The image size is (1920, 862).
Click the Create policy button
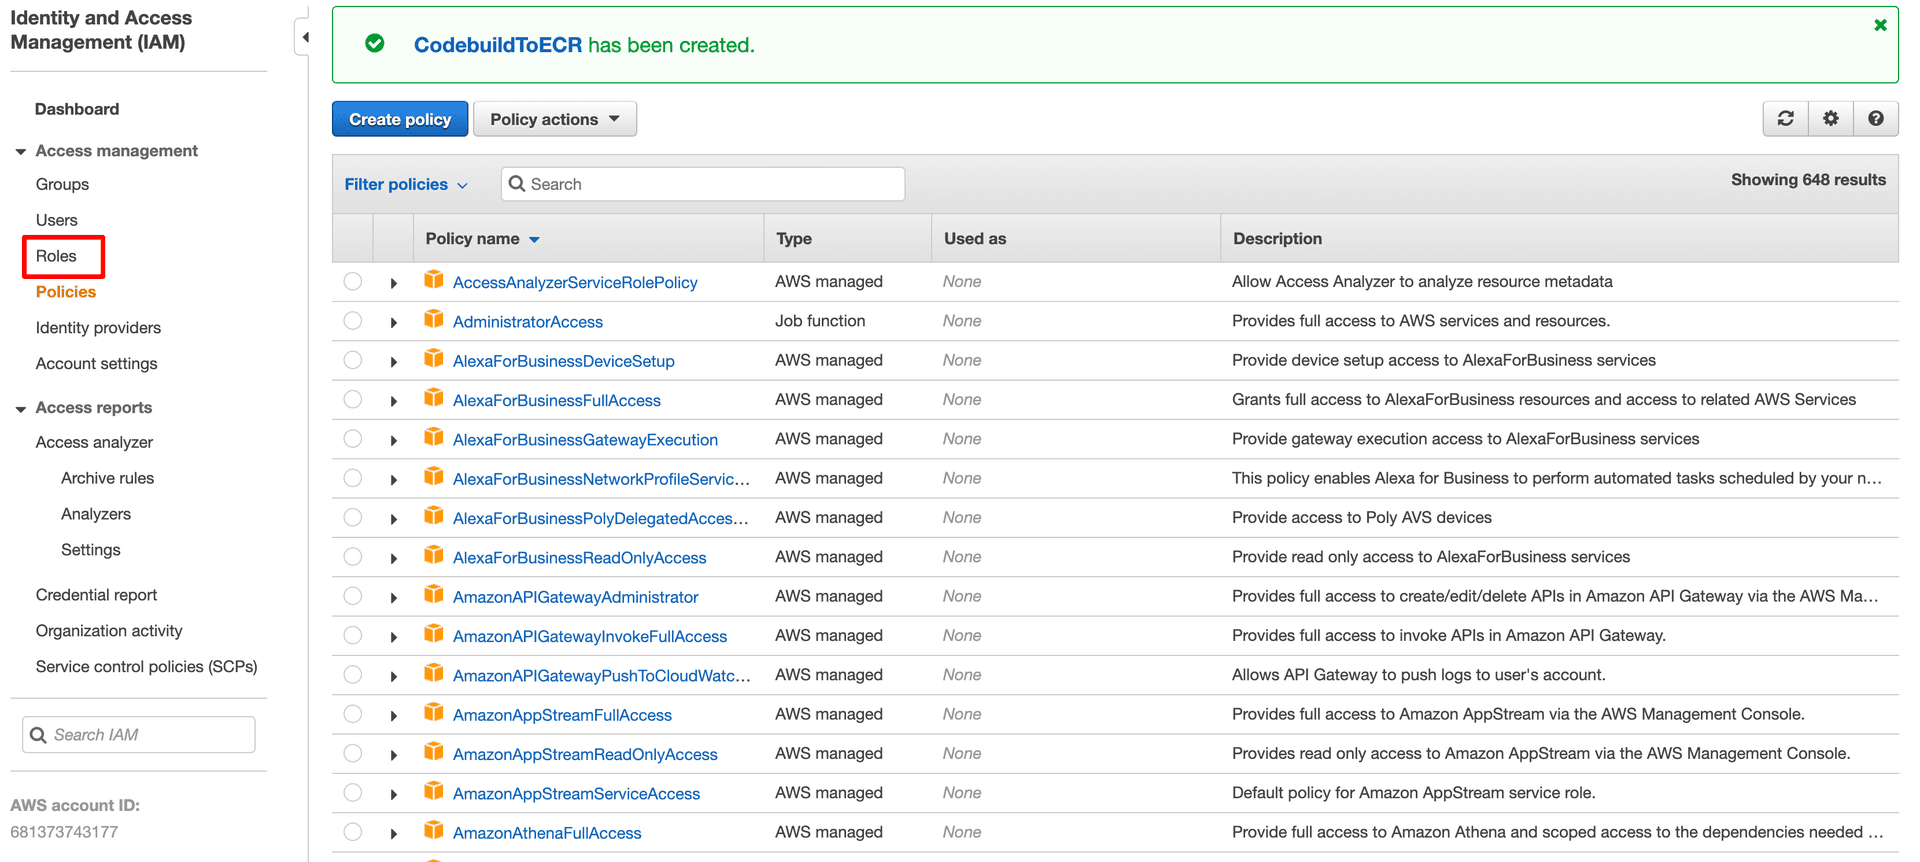pos(400,119)
